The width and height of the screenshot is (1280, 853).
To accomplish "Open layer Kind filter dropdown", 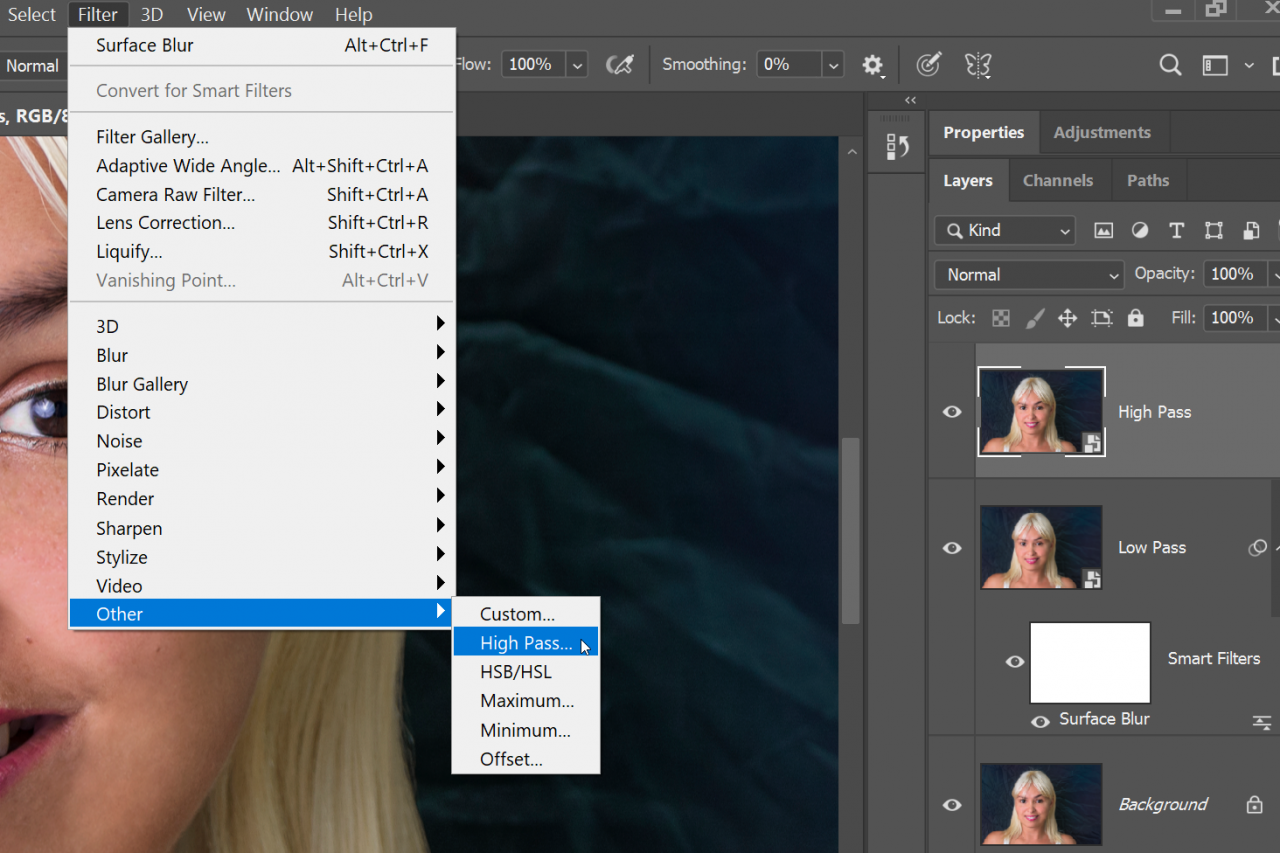I will point(1005,230).
